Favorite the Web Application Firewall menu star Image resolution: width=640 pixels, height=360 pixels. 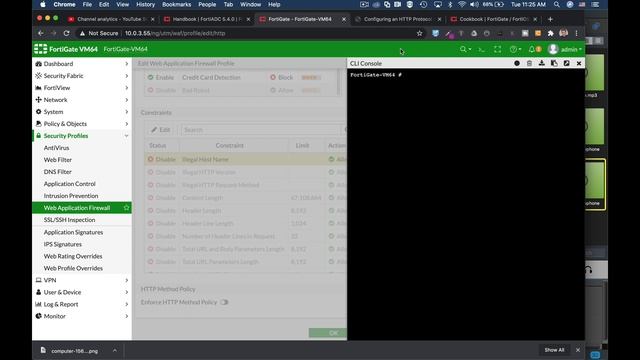click(x=127, y=208)
